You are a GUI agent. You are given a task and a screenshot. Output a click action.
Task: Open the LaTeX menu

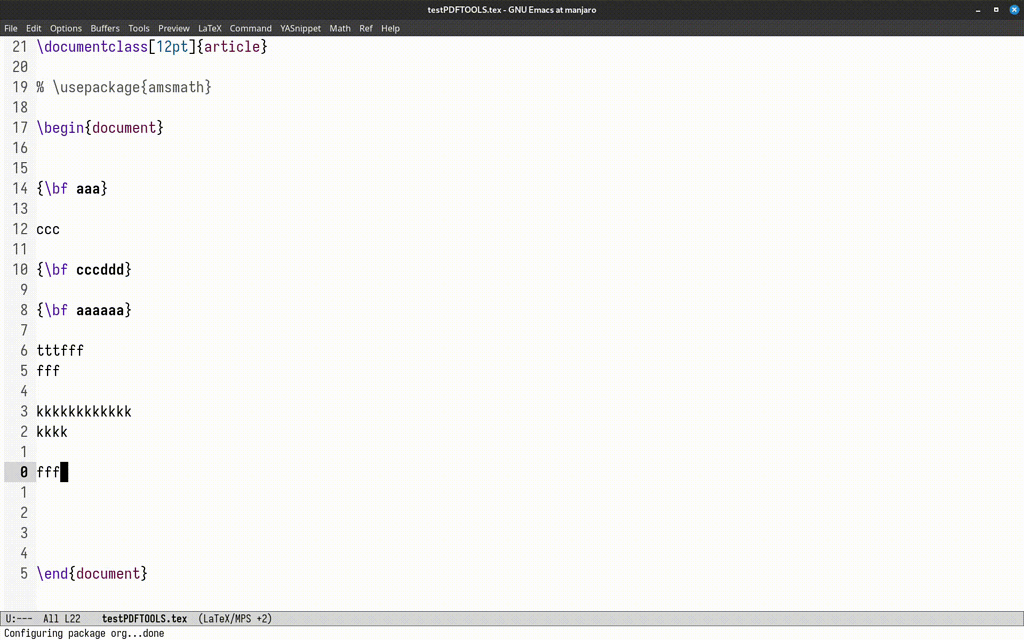[x=209, y=28]
